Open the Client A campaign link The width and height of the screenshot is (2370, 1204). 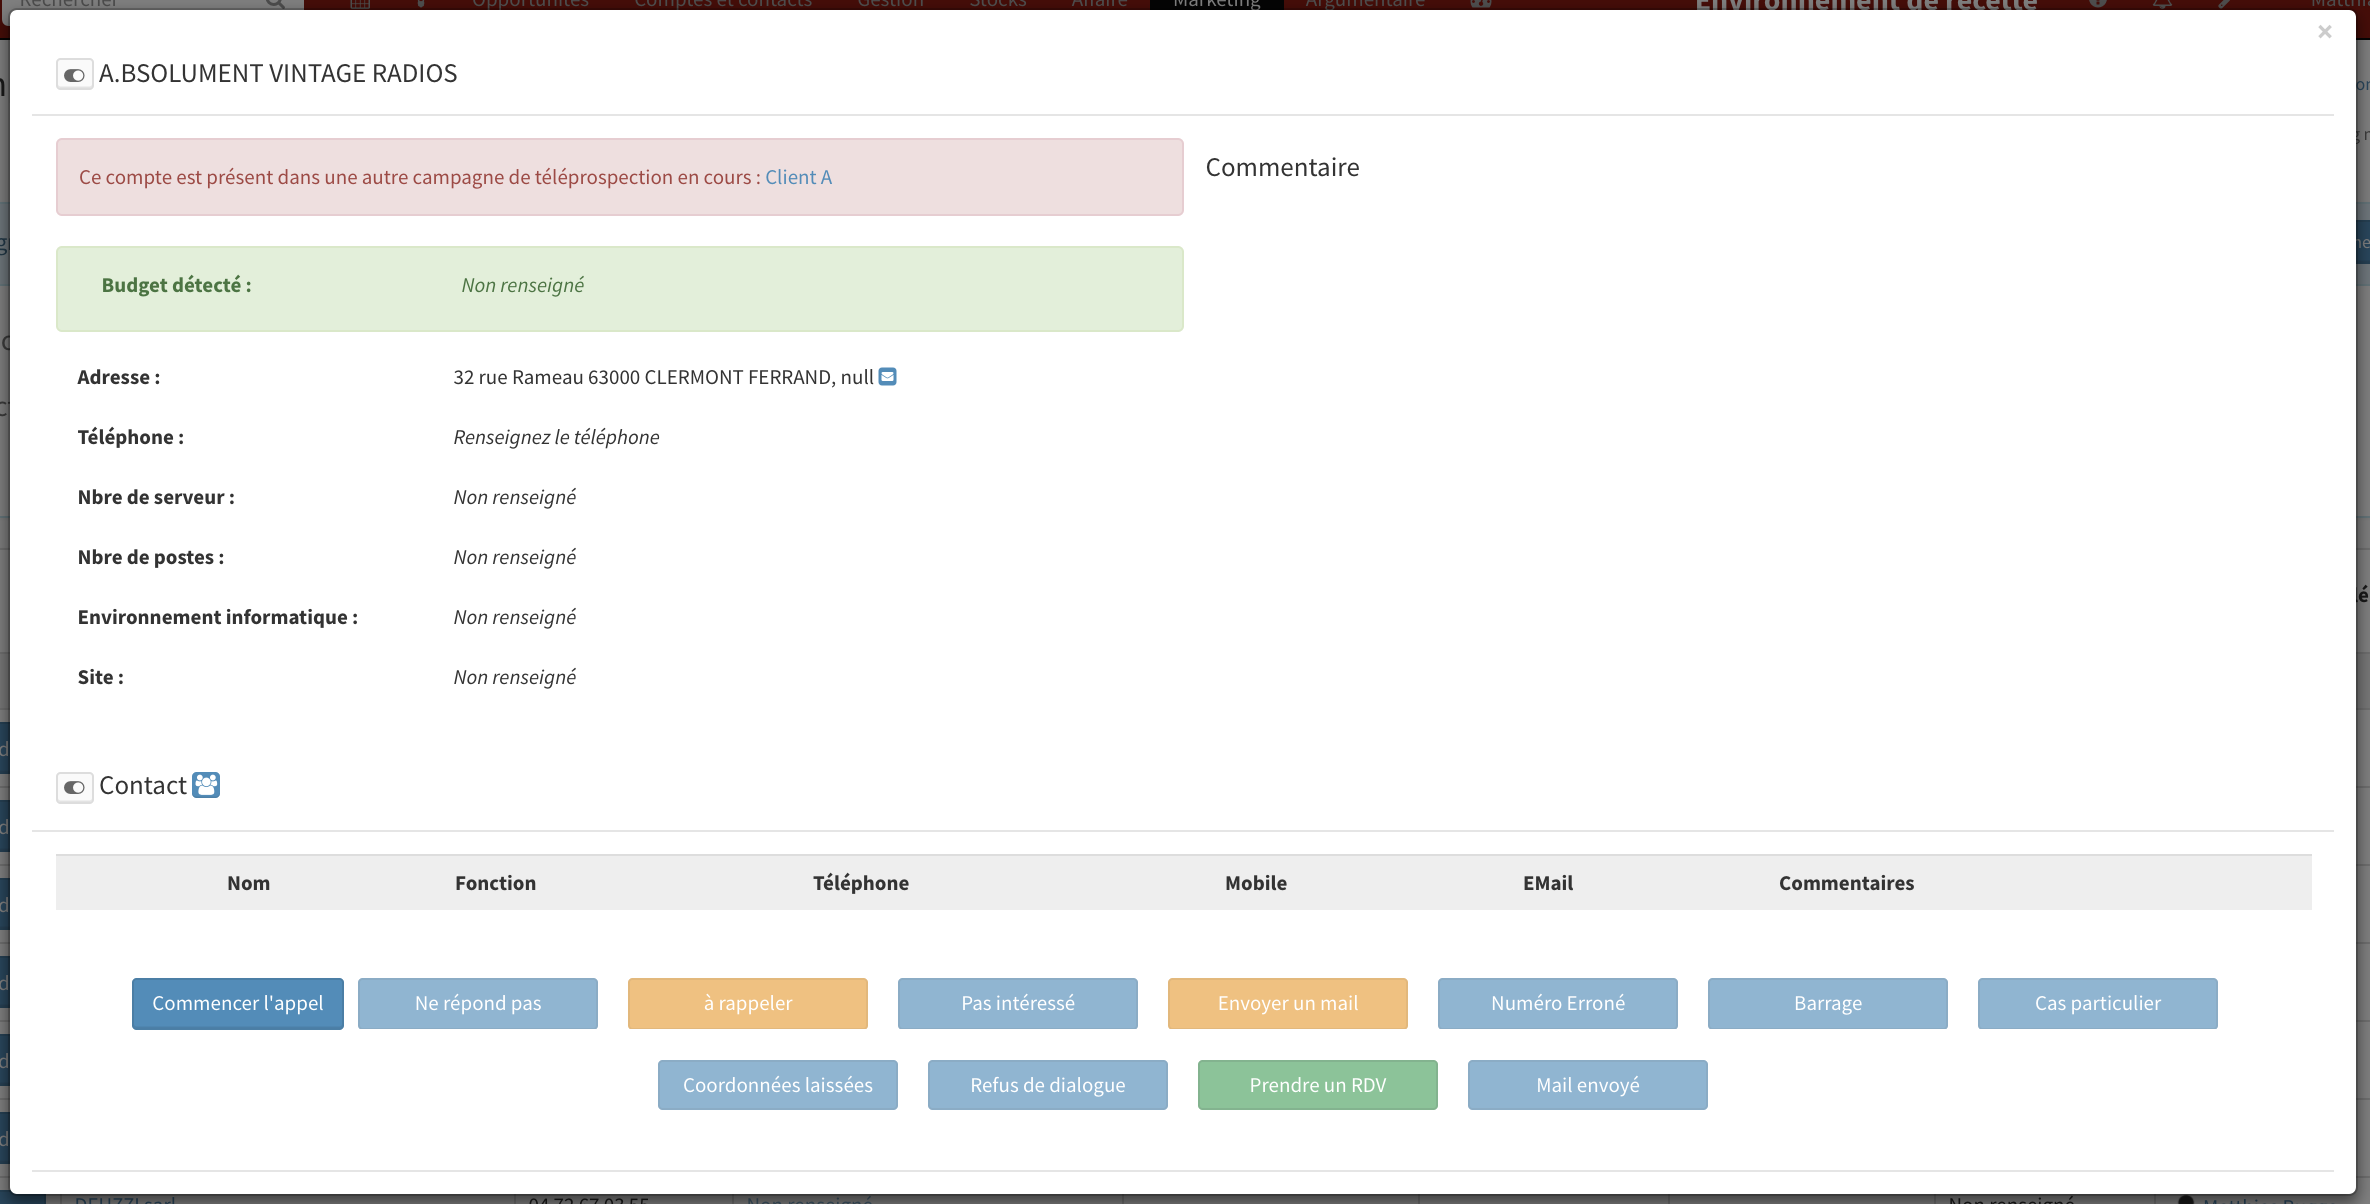(798, 177)
